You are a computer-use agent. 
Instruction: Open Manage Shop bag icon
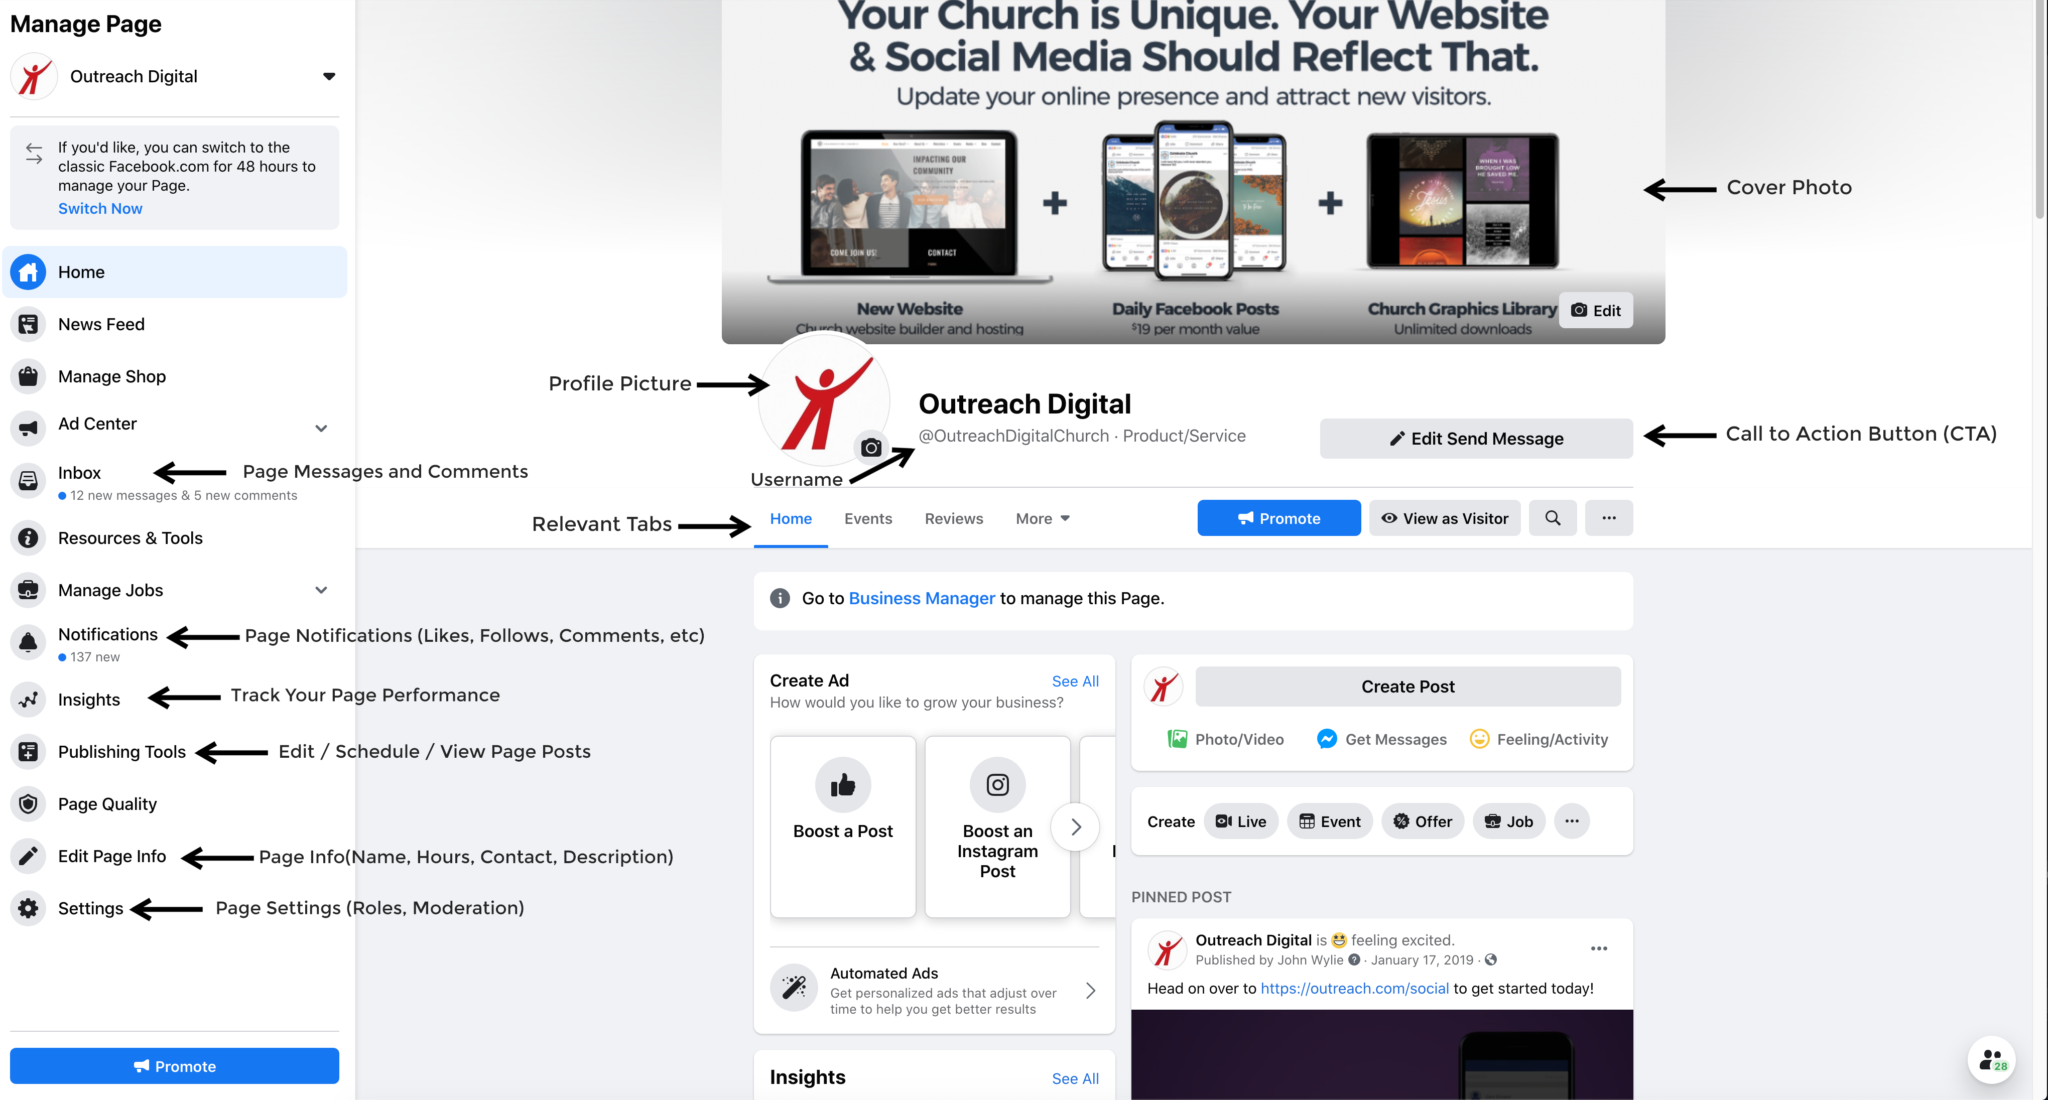click(x=28, y=376)
